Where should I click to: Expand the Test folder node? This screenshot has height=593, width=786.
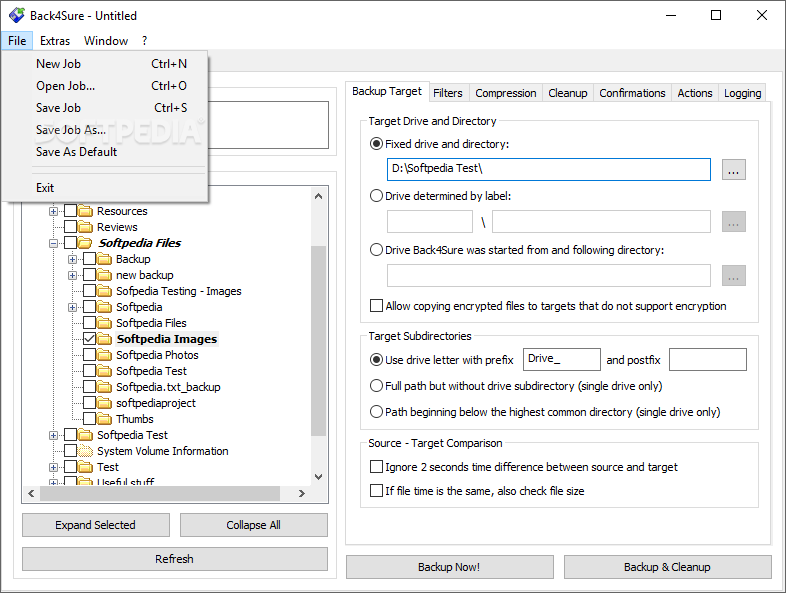click(53, 468)
